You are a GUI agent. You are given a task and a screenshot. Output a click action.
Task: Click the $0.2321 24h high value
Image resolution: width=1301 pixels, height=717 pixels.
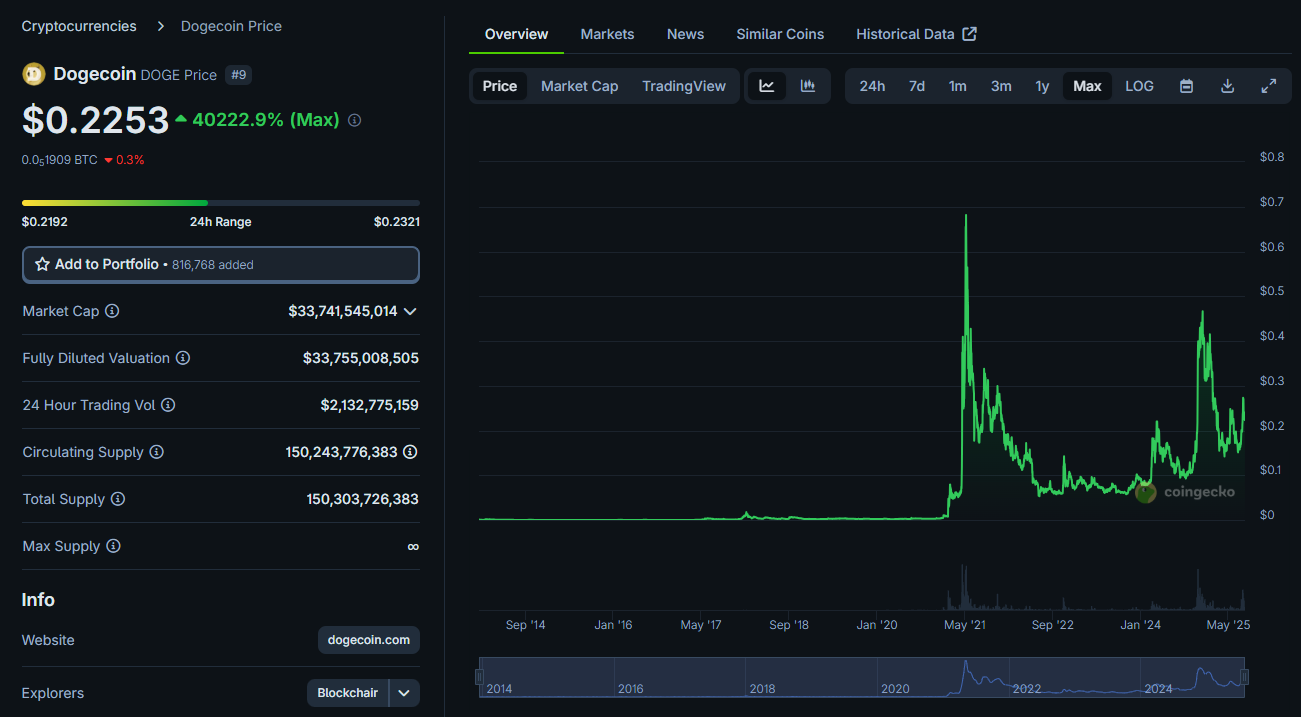[x=397, y=222]
